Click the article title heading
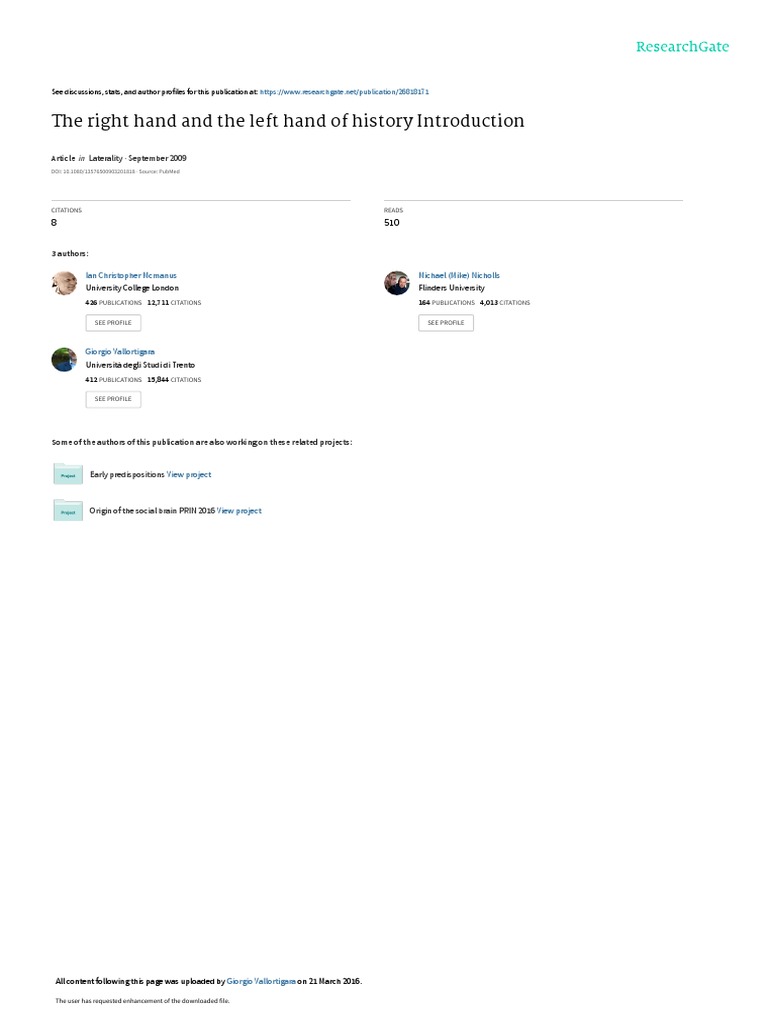Image resolution: width=768 pixels, height=1024 pixels. pyautogui.click(x=288, y=121)
